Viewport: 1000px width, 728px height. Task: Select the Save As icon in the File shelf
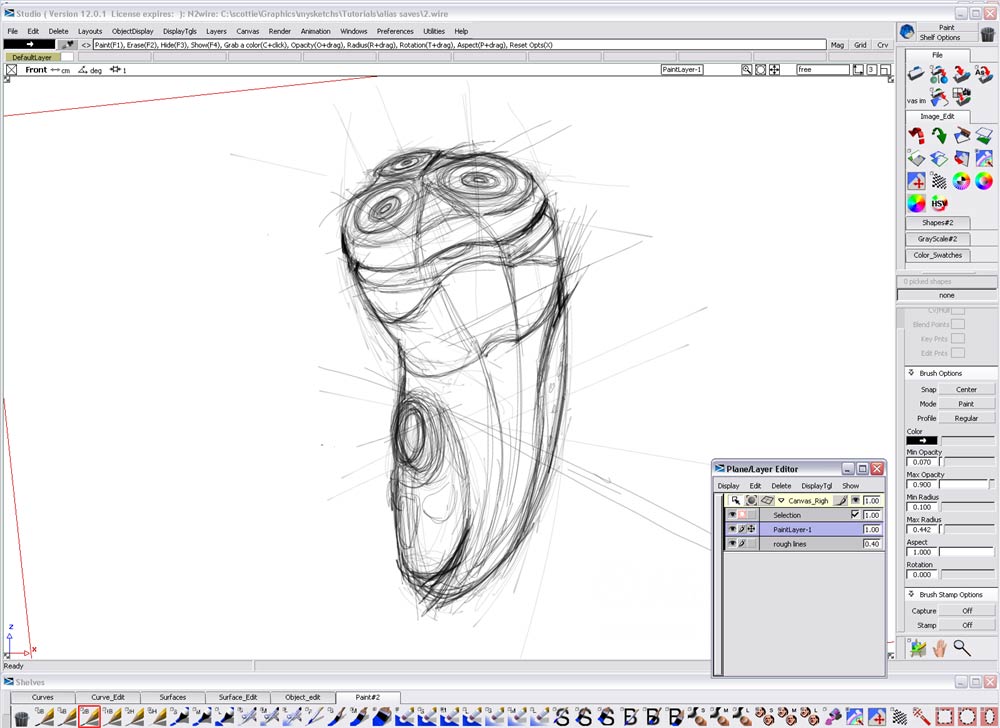pyautogui.click(x=984, y=74)
